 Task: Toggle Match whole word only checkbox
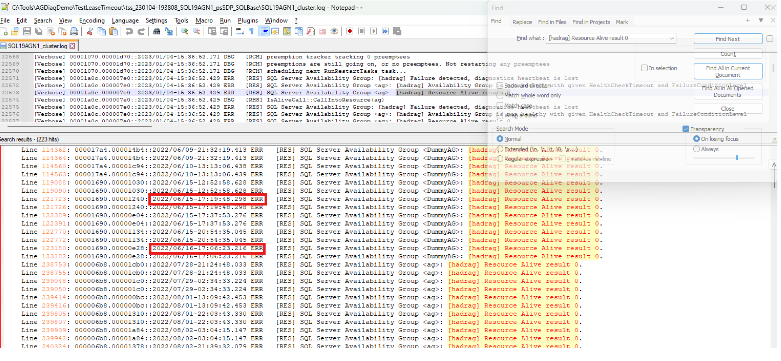(500, 95)
